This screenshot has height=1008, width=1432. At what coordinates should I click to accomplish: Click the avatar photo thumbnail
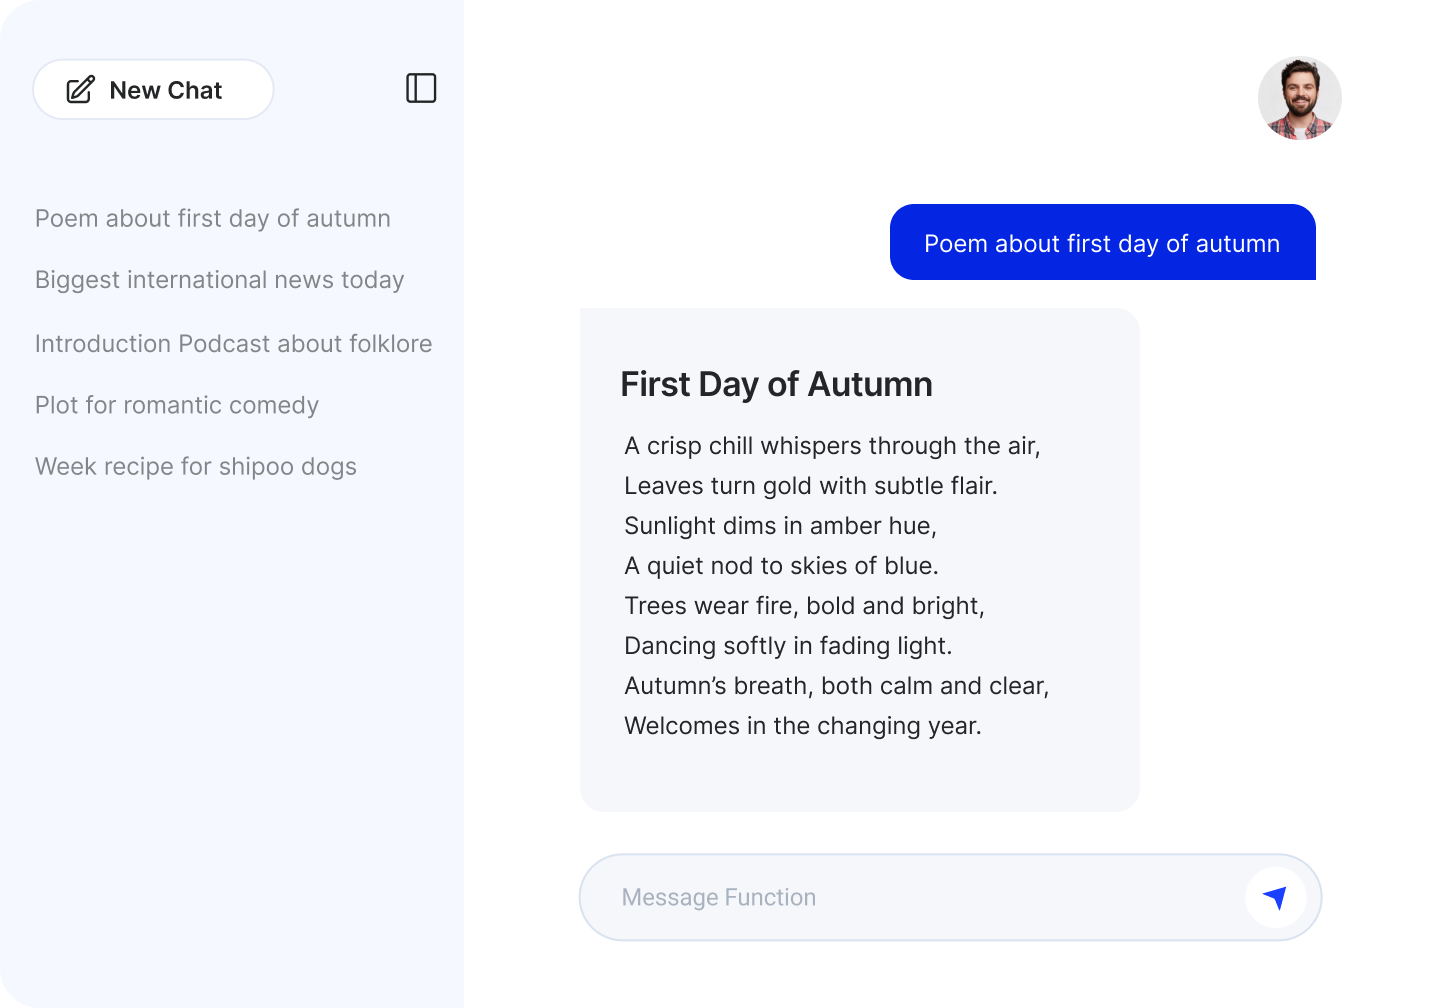1300,98
